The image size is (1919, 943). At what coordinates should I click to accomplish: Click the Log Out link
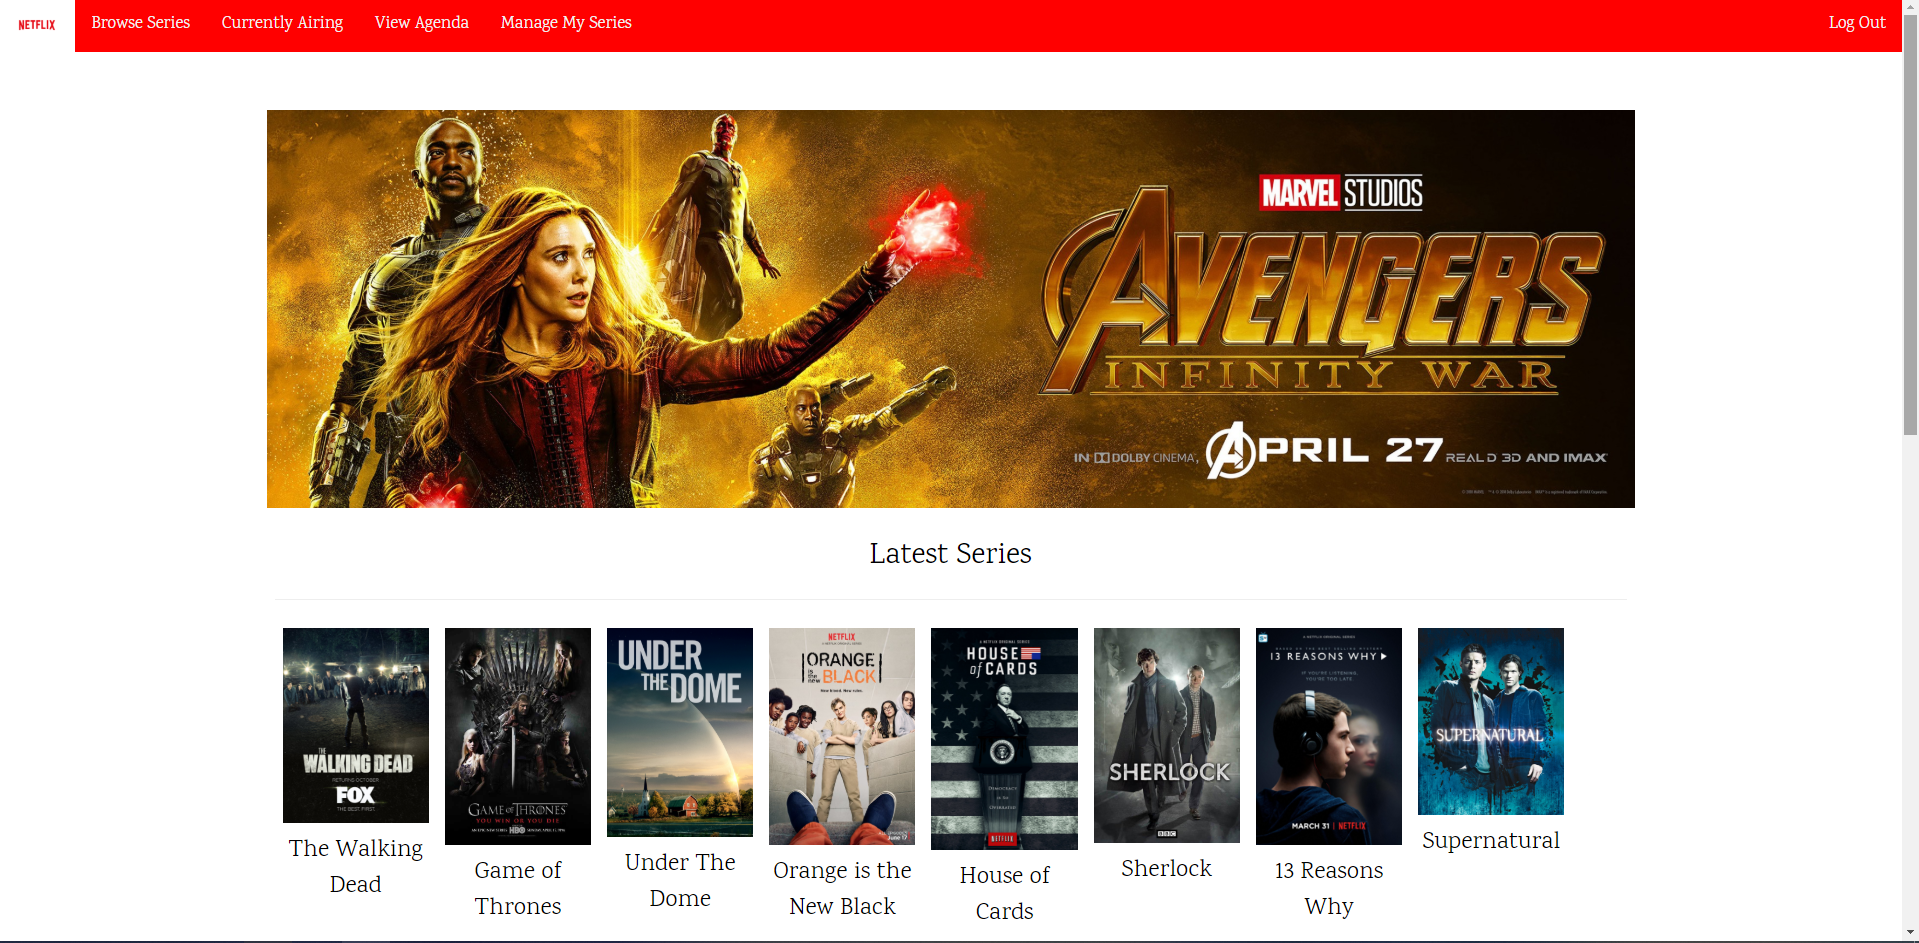[x=1857, y=22]
